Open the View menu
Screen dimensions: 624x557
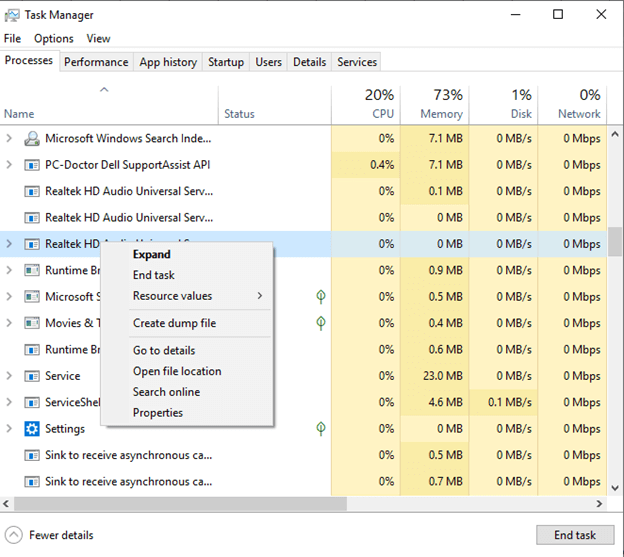[98, 39]
